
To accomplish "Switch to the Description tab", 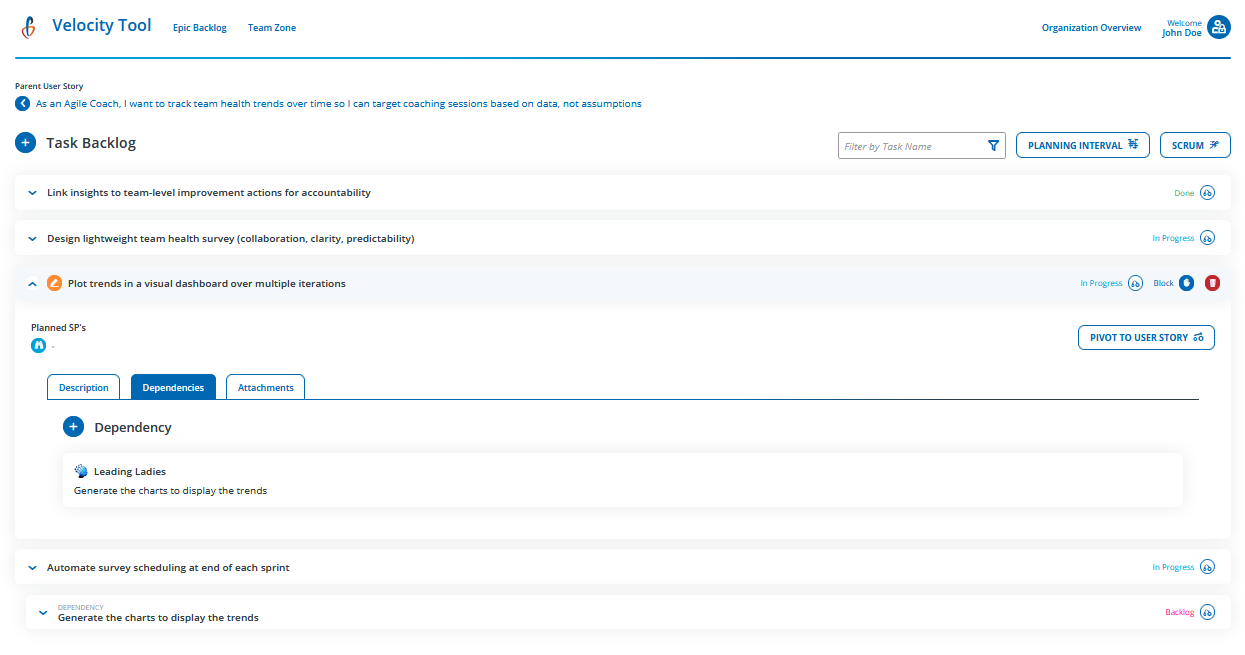I will click(83, 387).
